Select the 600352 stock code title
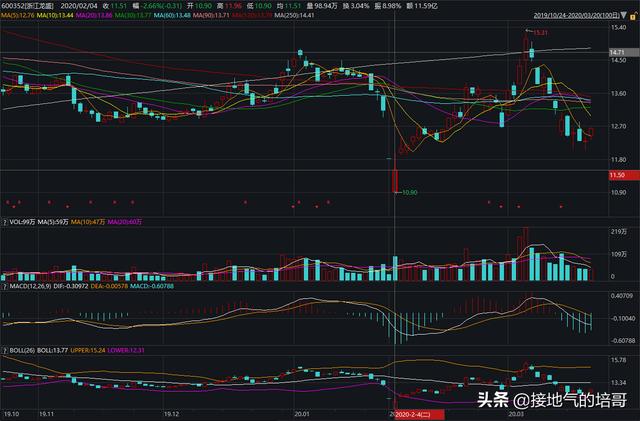This screenshot has height=421, width=640. 27,6
